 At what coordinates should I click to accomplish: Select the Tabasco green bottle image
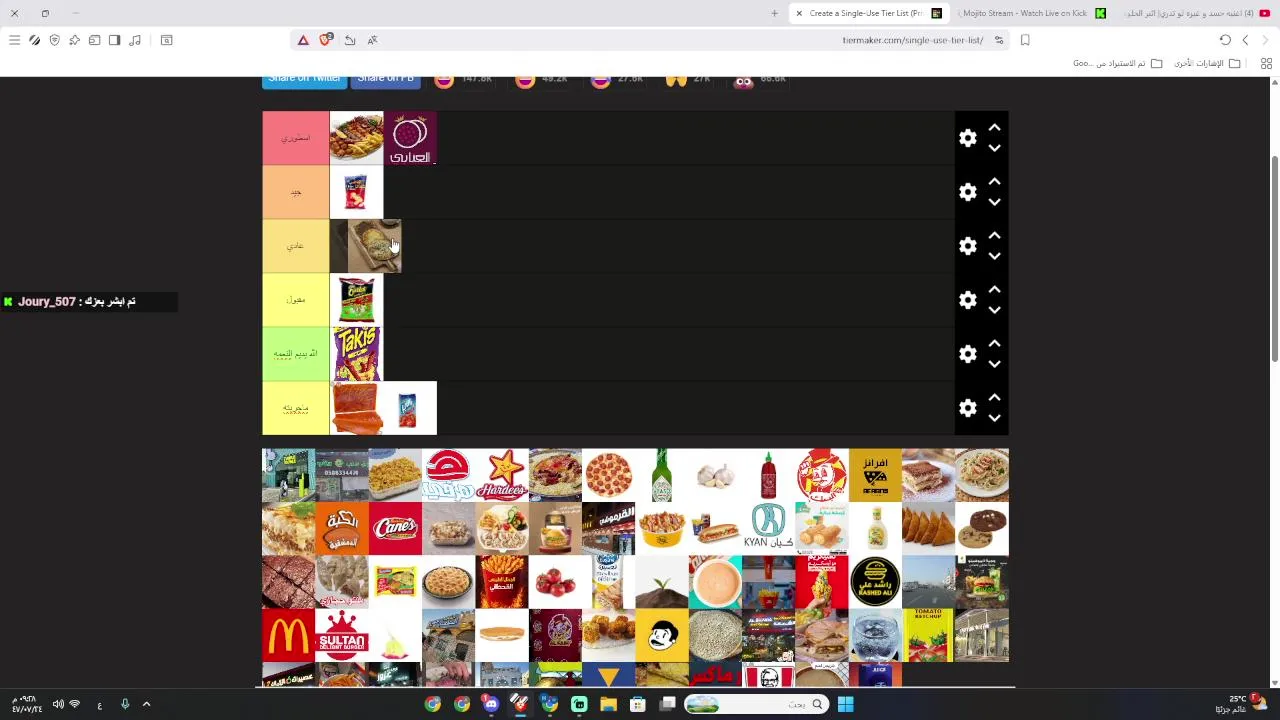tap(662, 475)
